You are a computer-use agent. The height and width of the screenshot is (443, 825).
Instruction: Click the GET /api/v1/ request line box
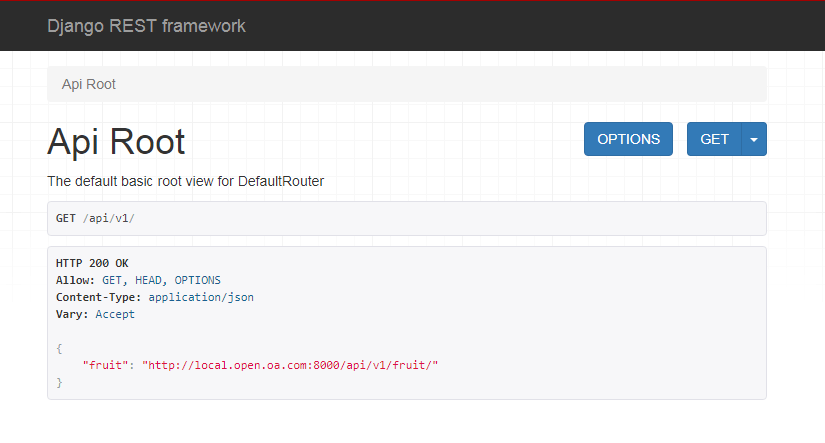click(x=407, y=218)
